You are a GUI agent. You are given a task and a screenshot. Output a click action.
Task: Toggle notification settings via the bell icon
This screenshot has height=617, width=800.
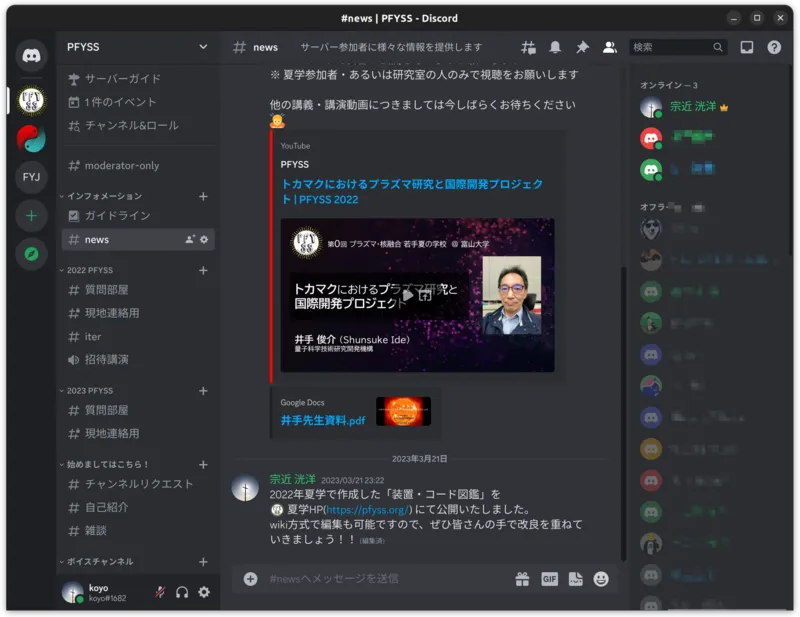point(554,47)
